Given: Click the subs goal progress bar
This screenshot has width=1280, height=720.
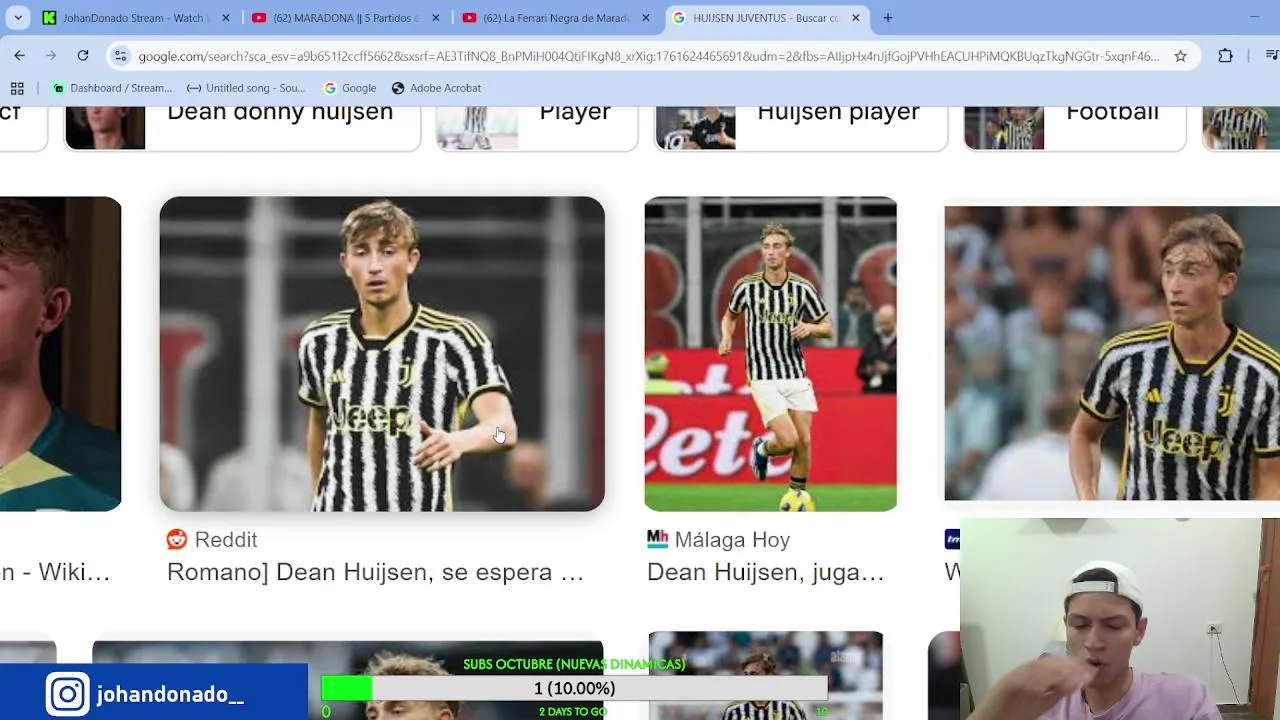Looking at the screenshot, I should 574,688.
